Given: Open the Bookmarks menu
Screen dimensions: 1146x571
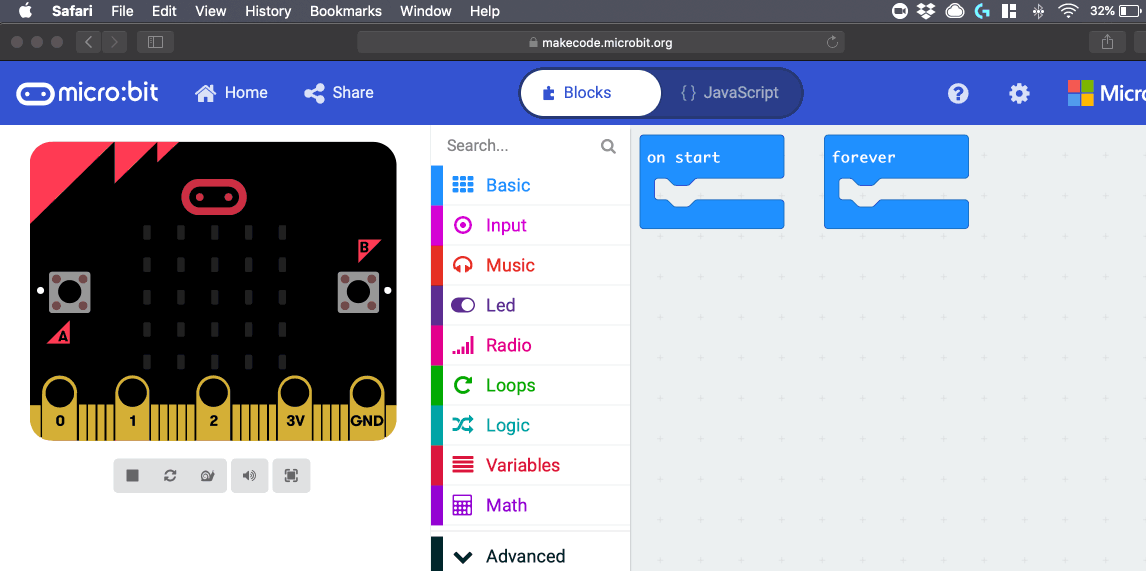Looking at the screenshot, I should pyautogui.click(x=346, y=11).
